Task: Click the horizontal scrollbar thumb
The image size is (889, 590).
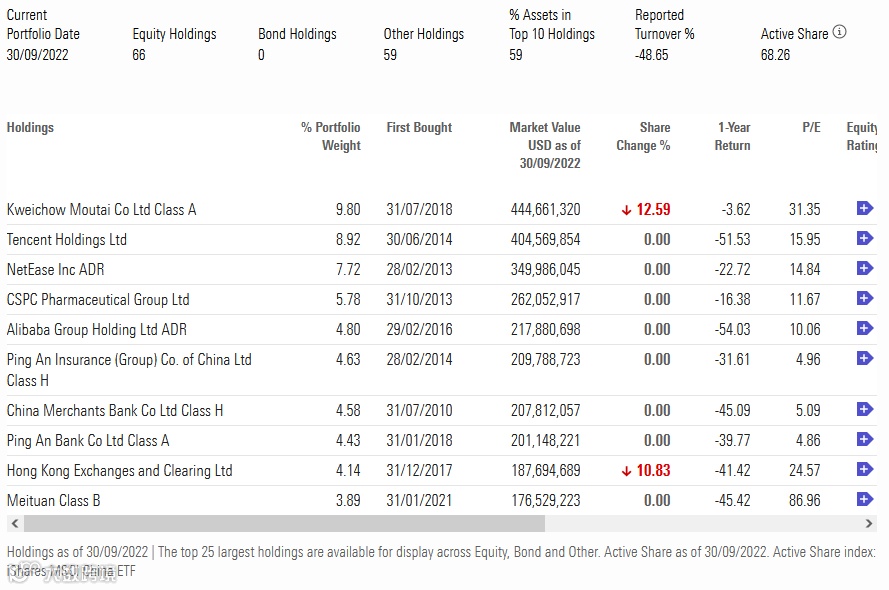Action: pos(284,524)
